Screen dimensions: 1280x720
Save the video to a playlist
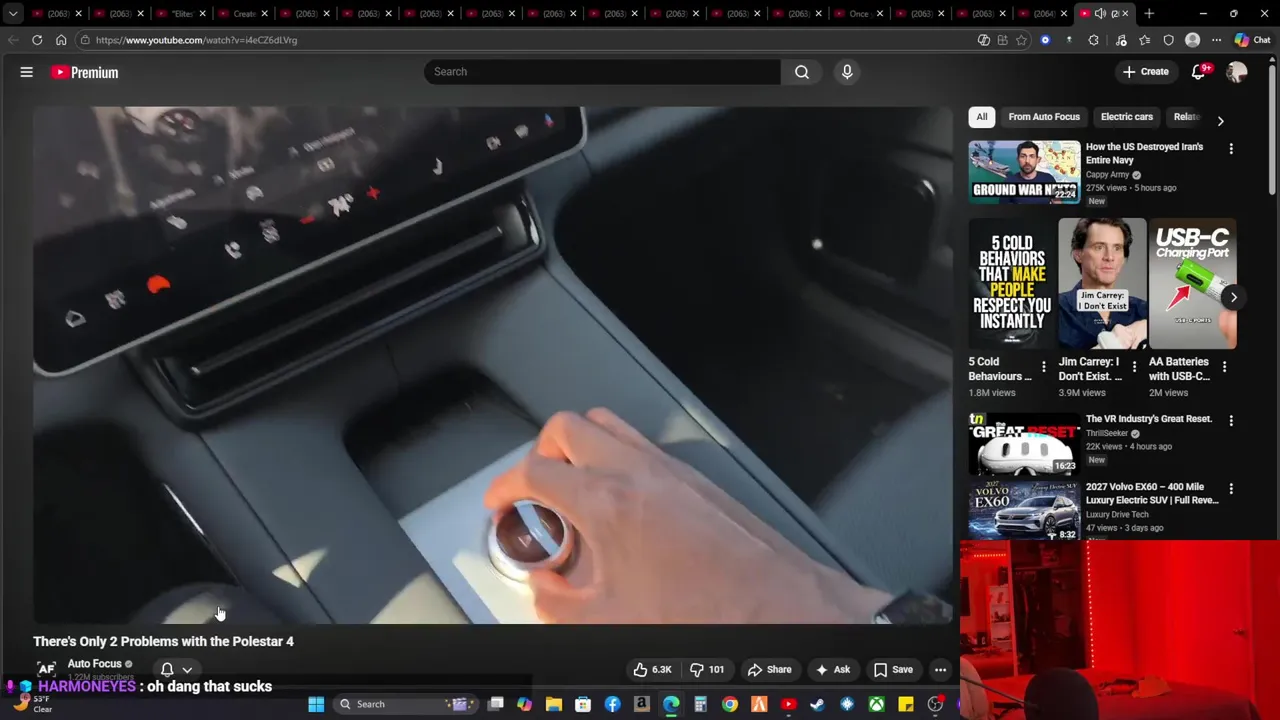pyautogui.click(x=893, y=670)
